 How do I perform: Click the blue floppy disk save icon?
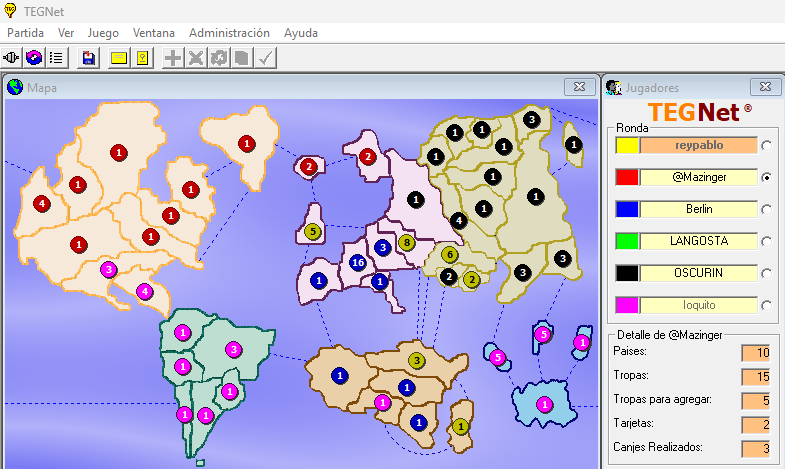point(89,58)
